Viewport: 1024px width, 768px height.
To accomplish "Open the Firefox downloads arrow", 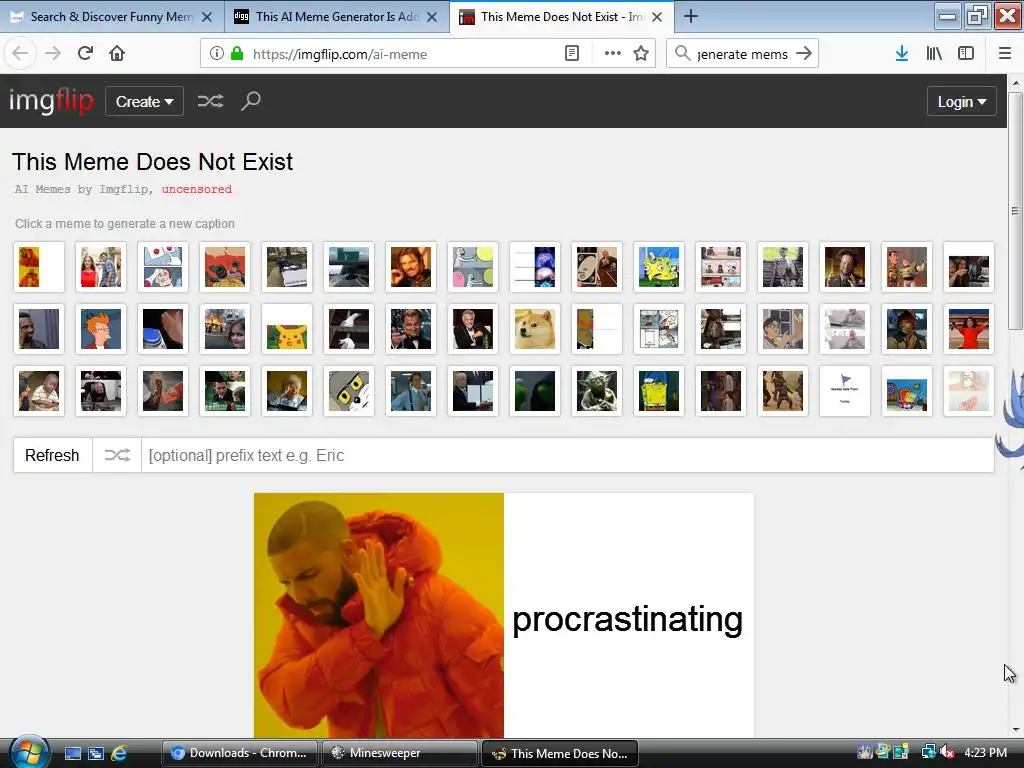I will point(902,54).
